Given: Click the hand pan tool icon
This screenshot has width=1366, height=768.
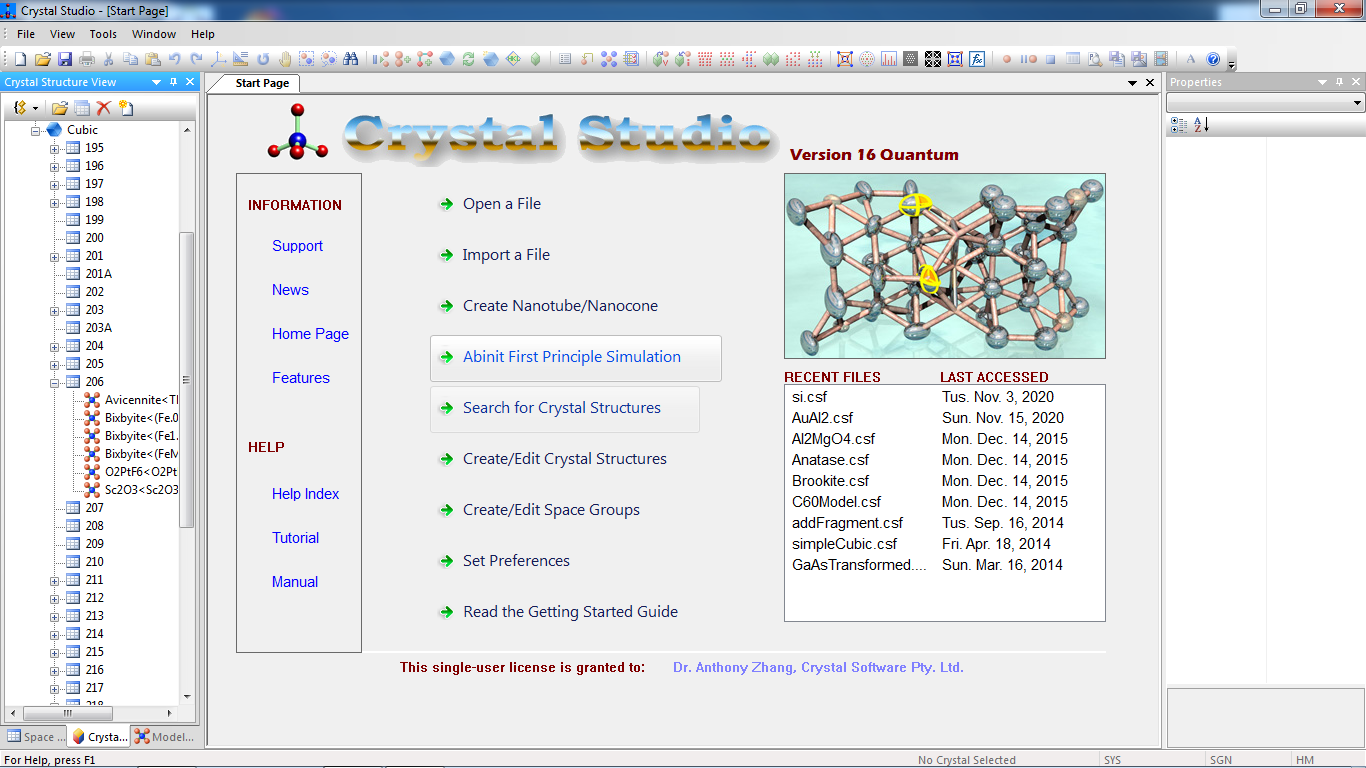Looking at the screenshot, I should click(x=285, y=59).
